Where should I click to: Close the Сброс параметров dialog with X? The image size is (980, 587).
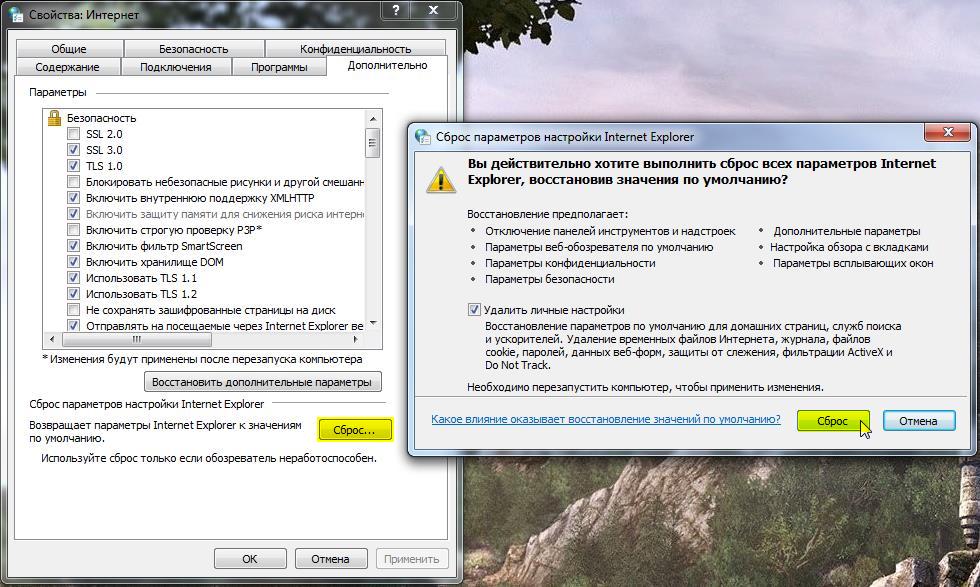948,131
